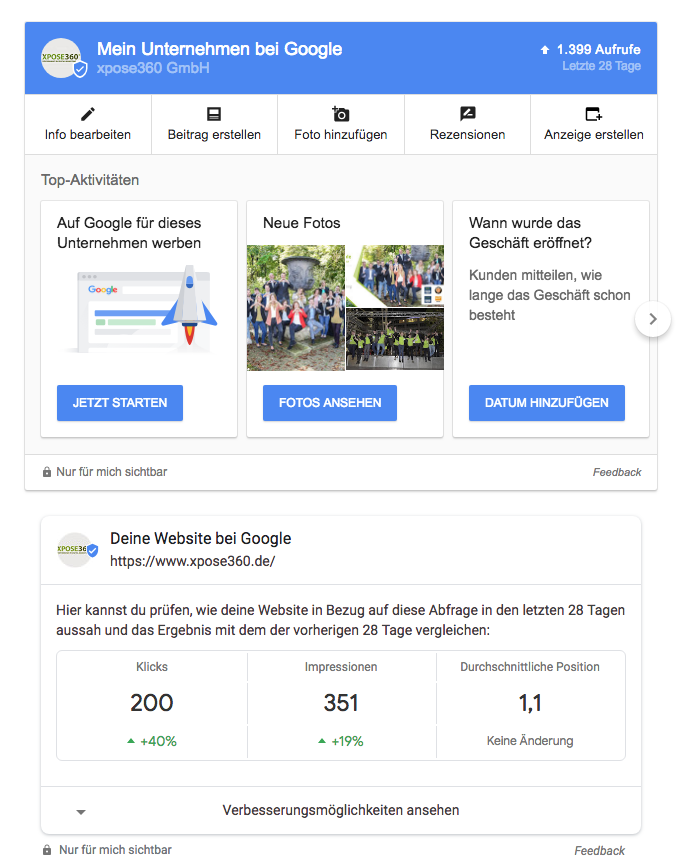Click the +40% change value
This screenshot has height=862, width=687.
(158, 742)
